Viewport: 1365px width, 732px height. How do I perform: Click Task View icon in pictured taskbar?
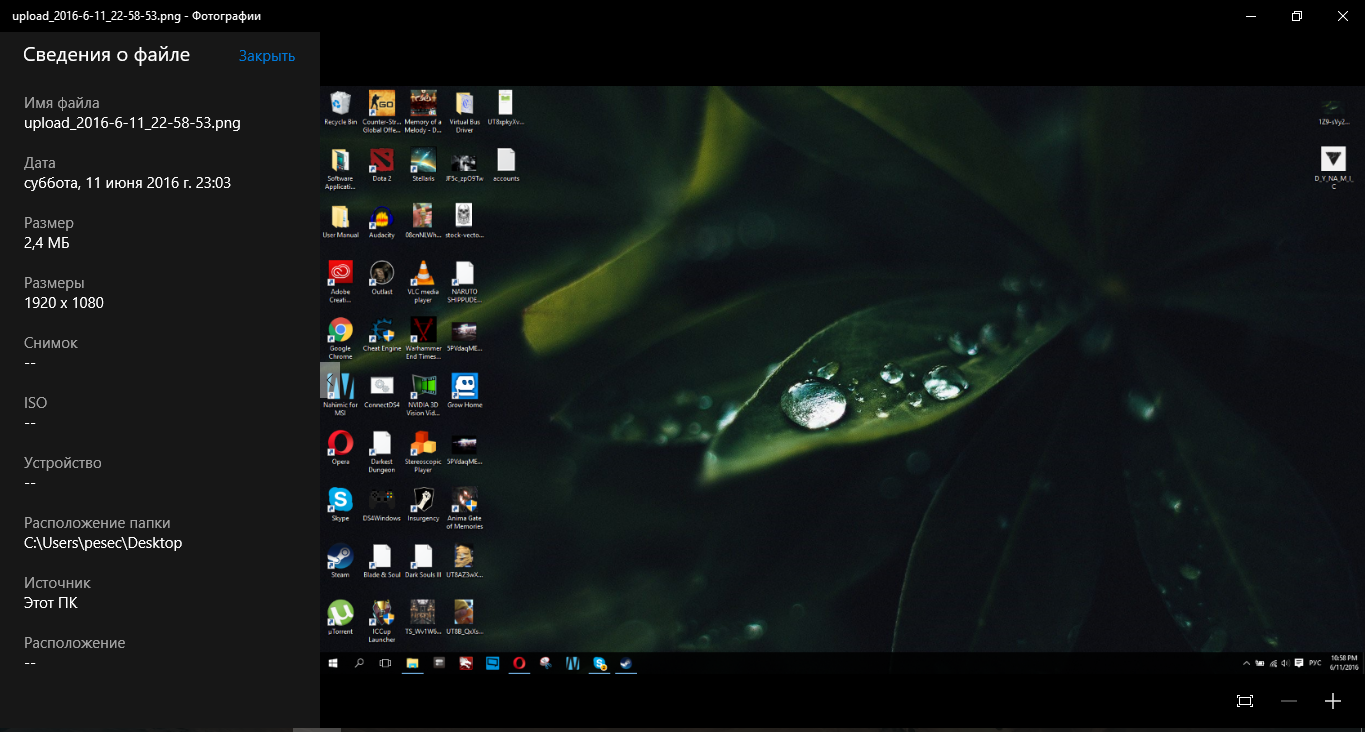click(385, 663)
